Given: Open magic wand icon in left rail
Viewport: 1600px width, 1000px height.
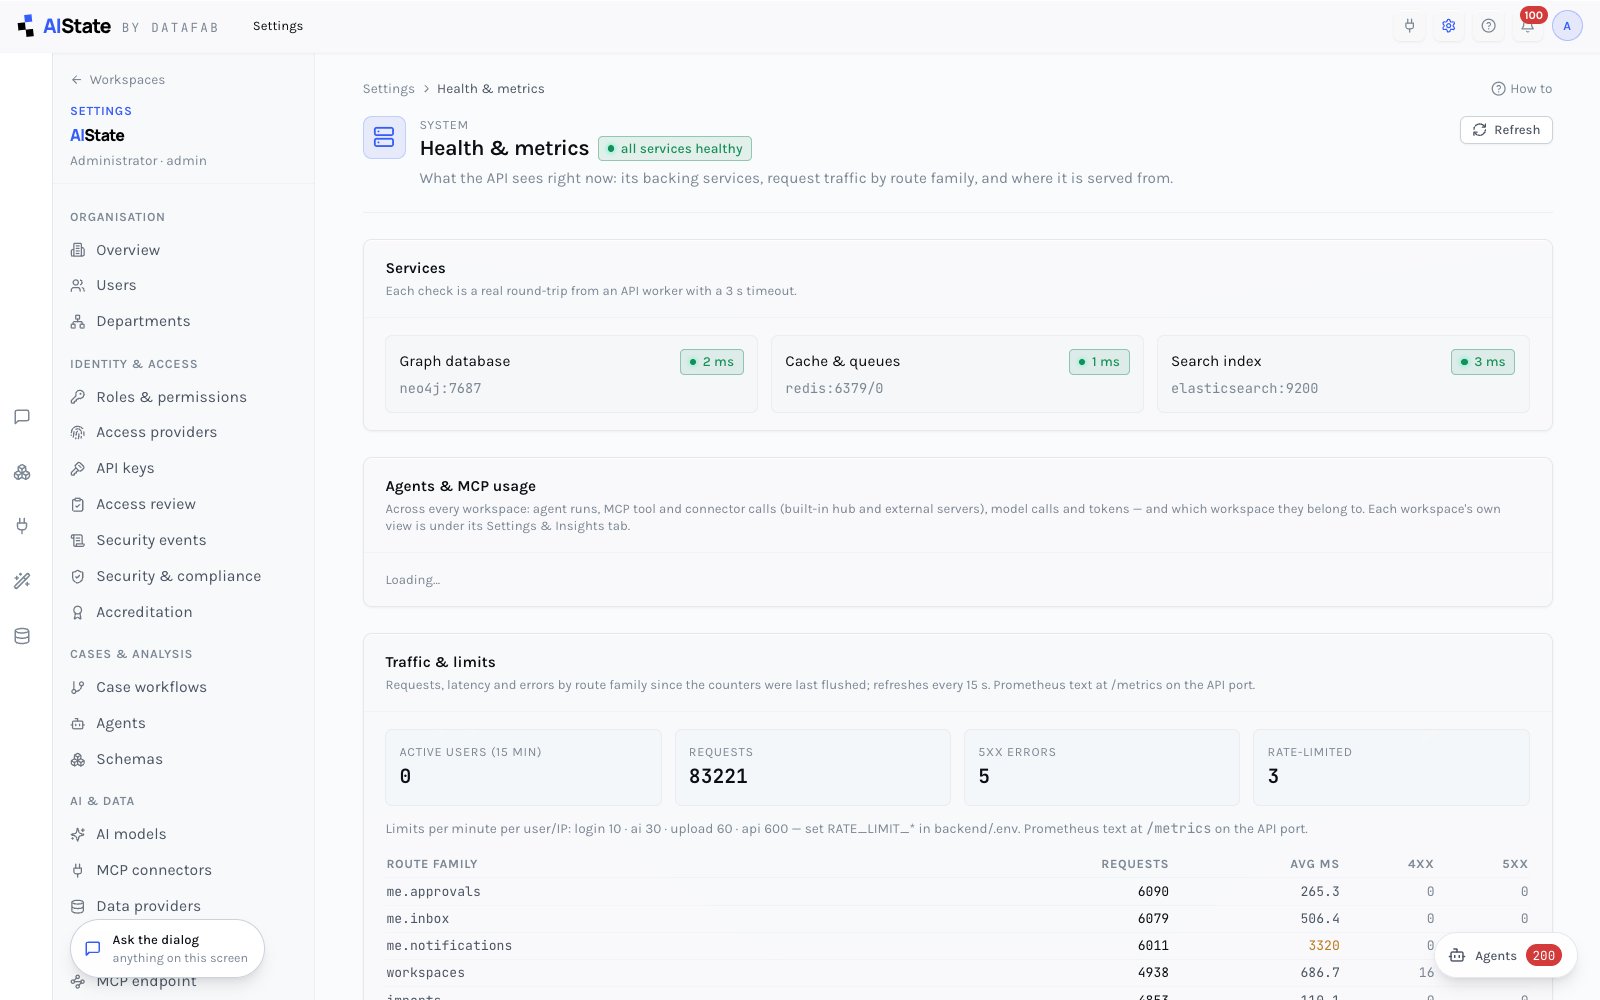Looking at the screenshot, I should (x=22, y=581).
